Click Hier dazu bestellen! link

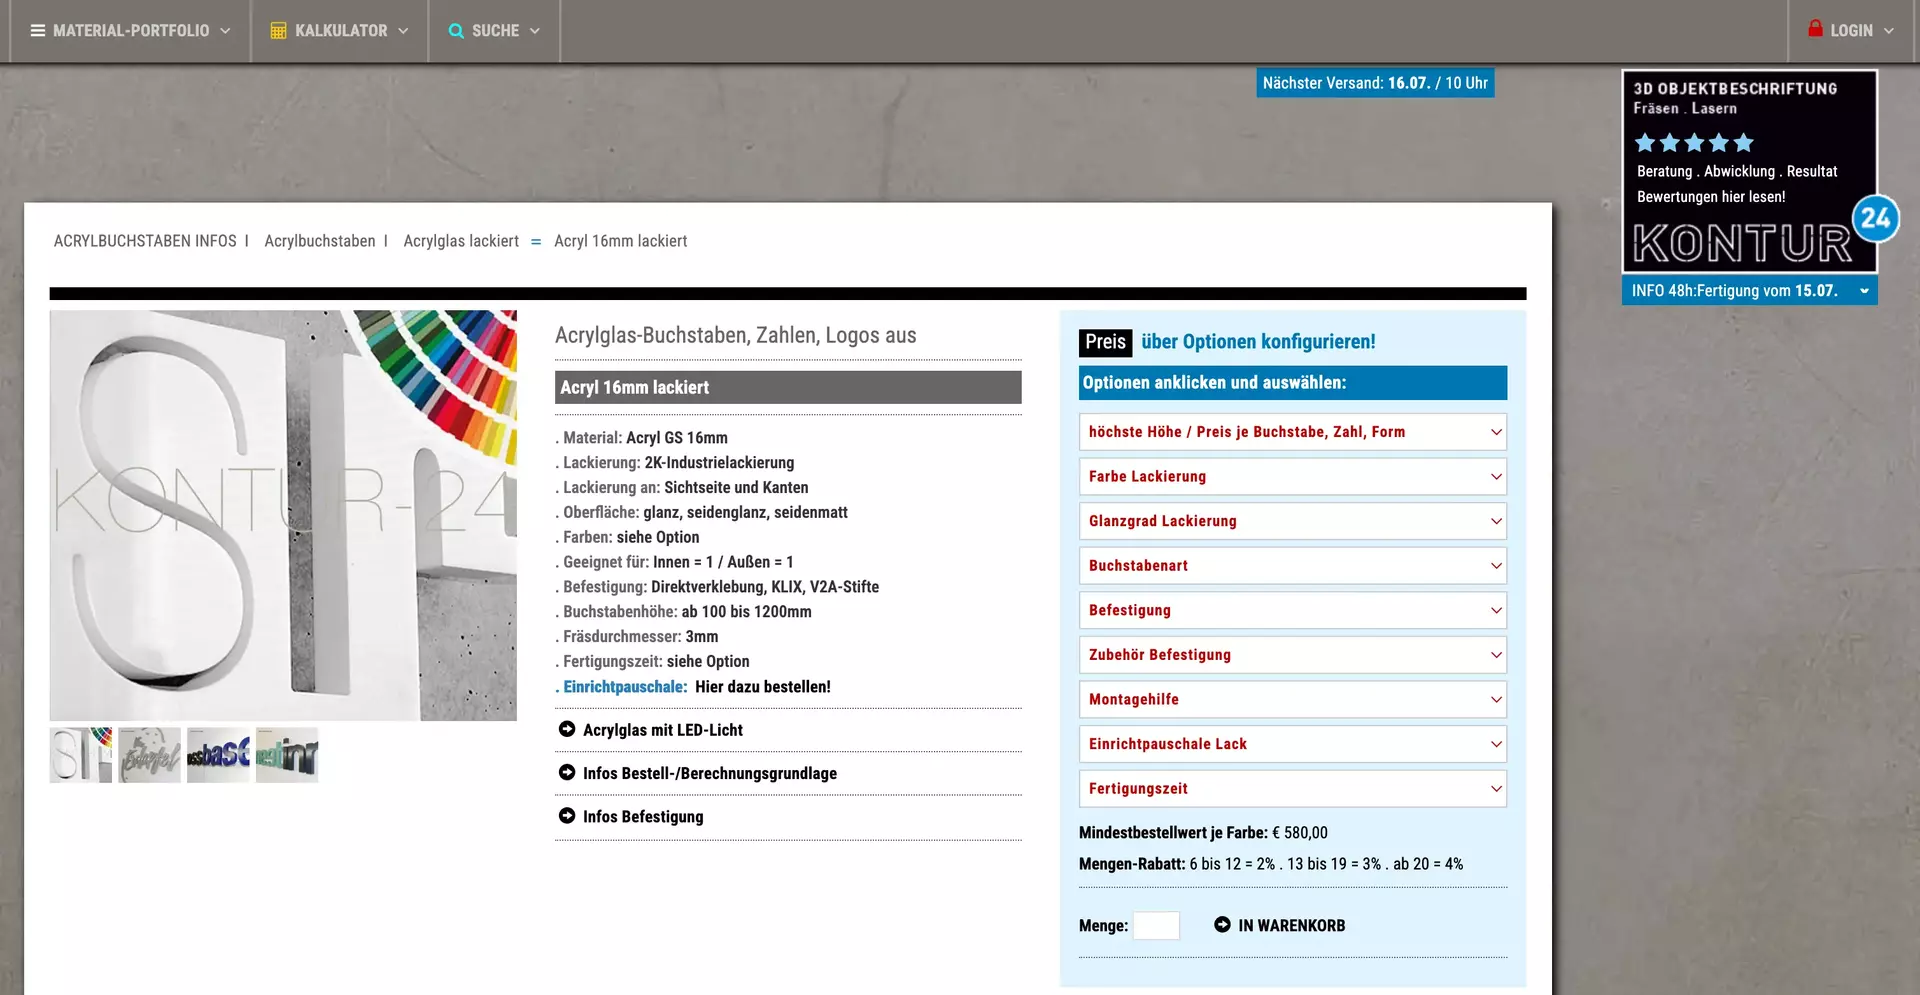[763, 687]
